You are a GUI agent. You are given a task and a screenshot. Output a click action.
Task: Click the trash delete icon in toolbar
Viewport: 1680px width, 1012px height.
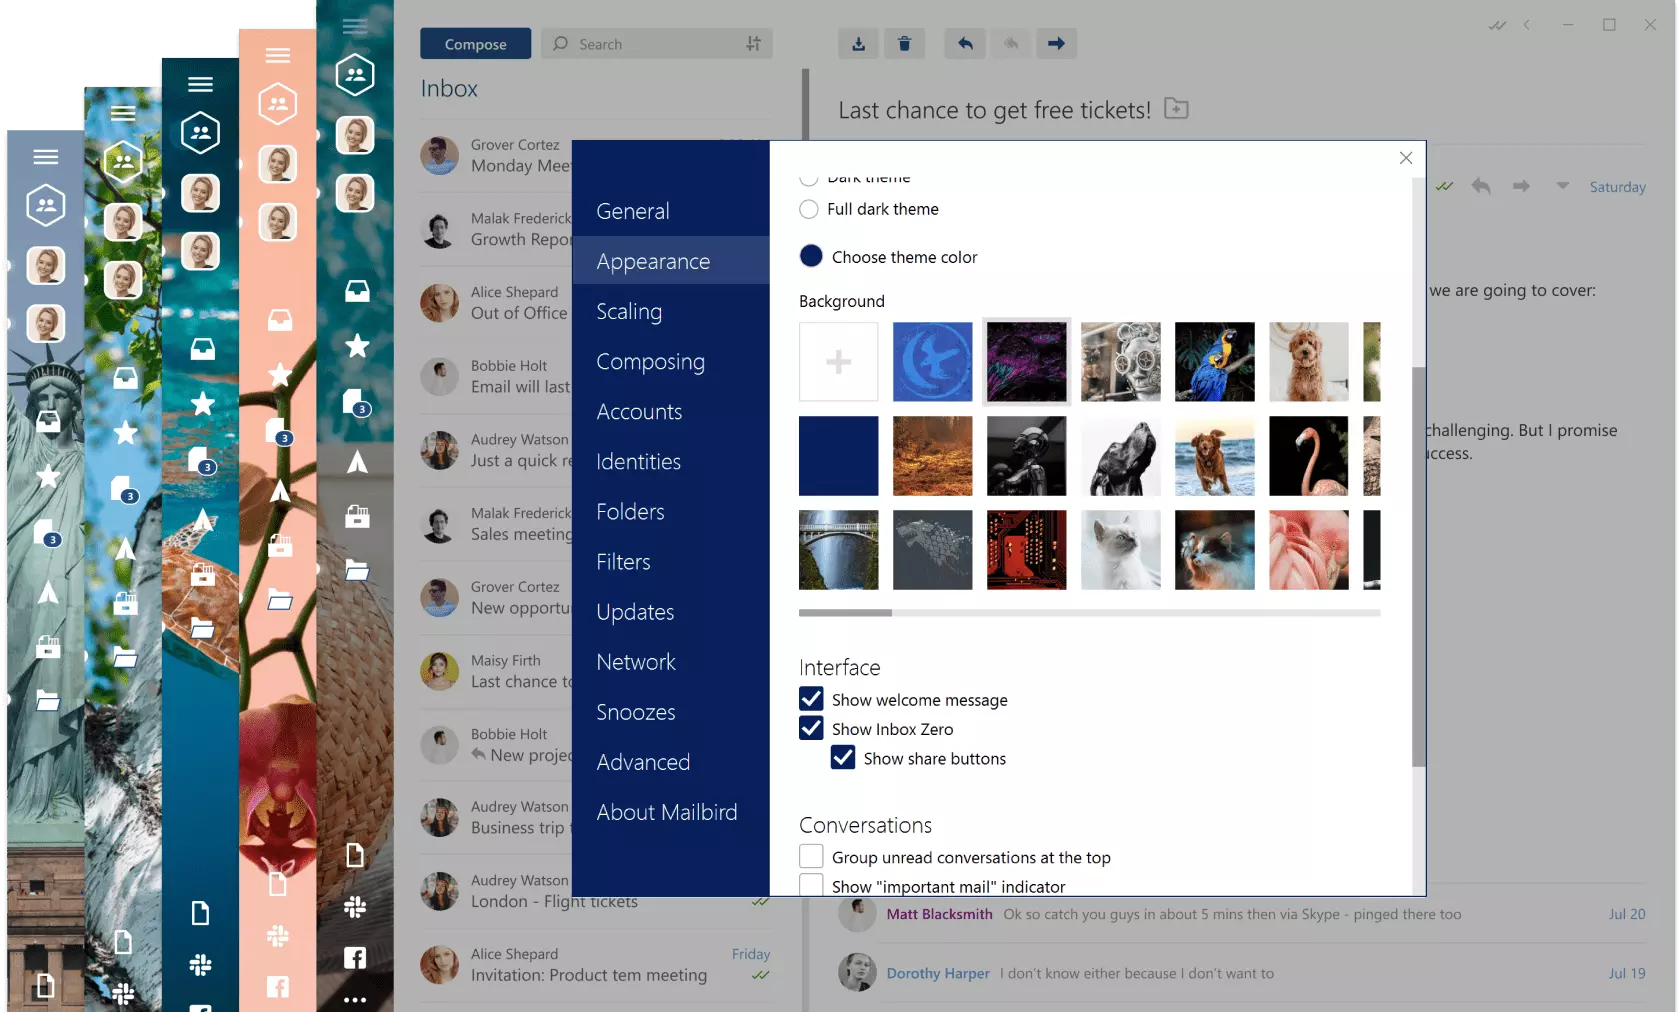(904, 43)
